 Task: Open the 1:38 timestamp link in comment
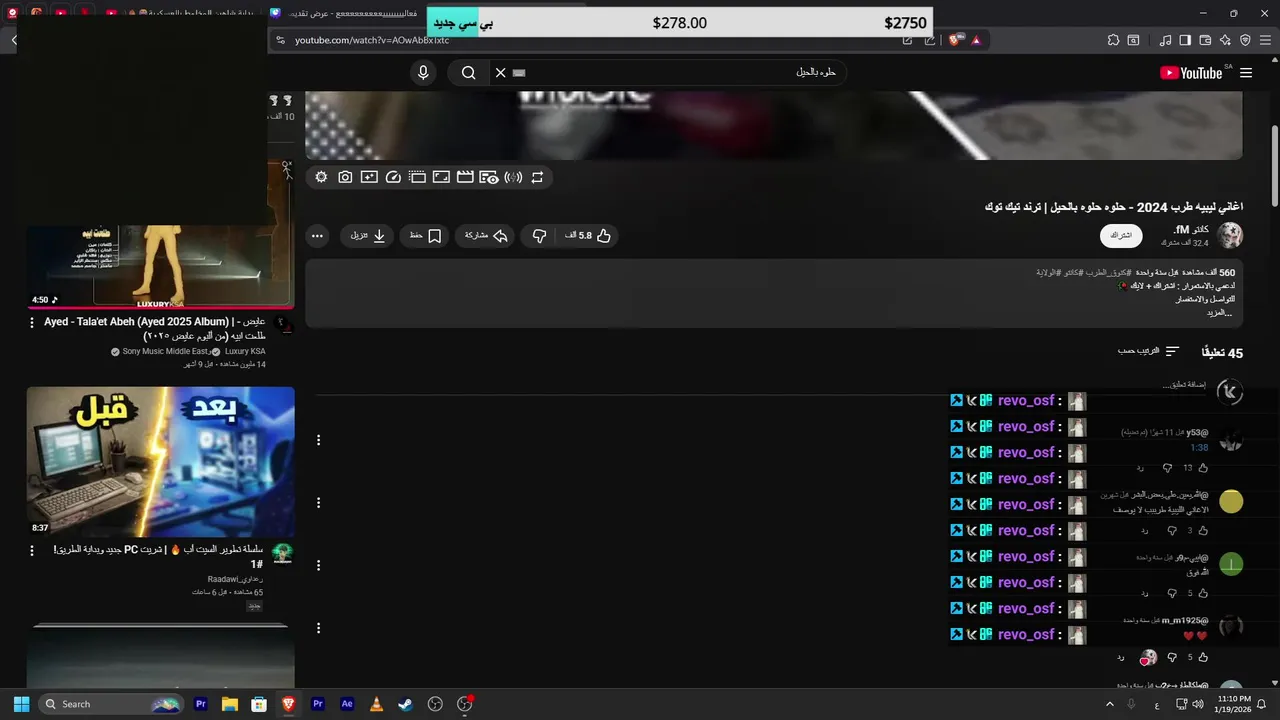[1199, 448]
